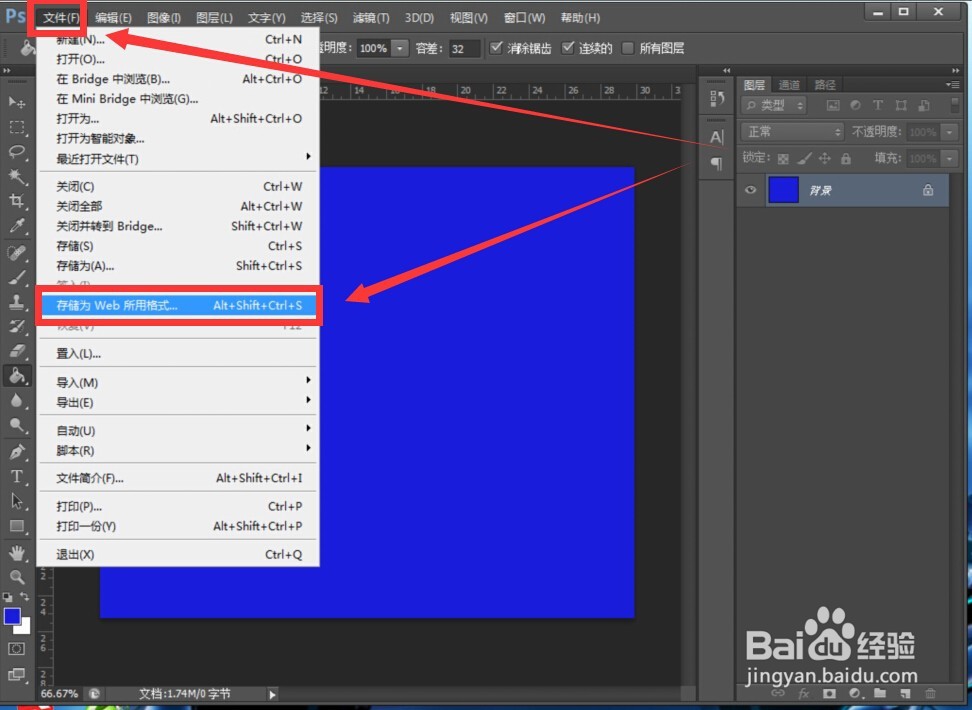This screenshot has width=972, height=710.
Task: Choose 存储为 Web 所用格式
Action: point(179,305)
